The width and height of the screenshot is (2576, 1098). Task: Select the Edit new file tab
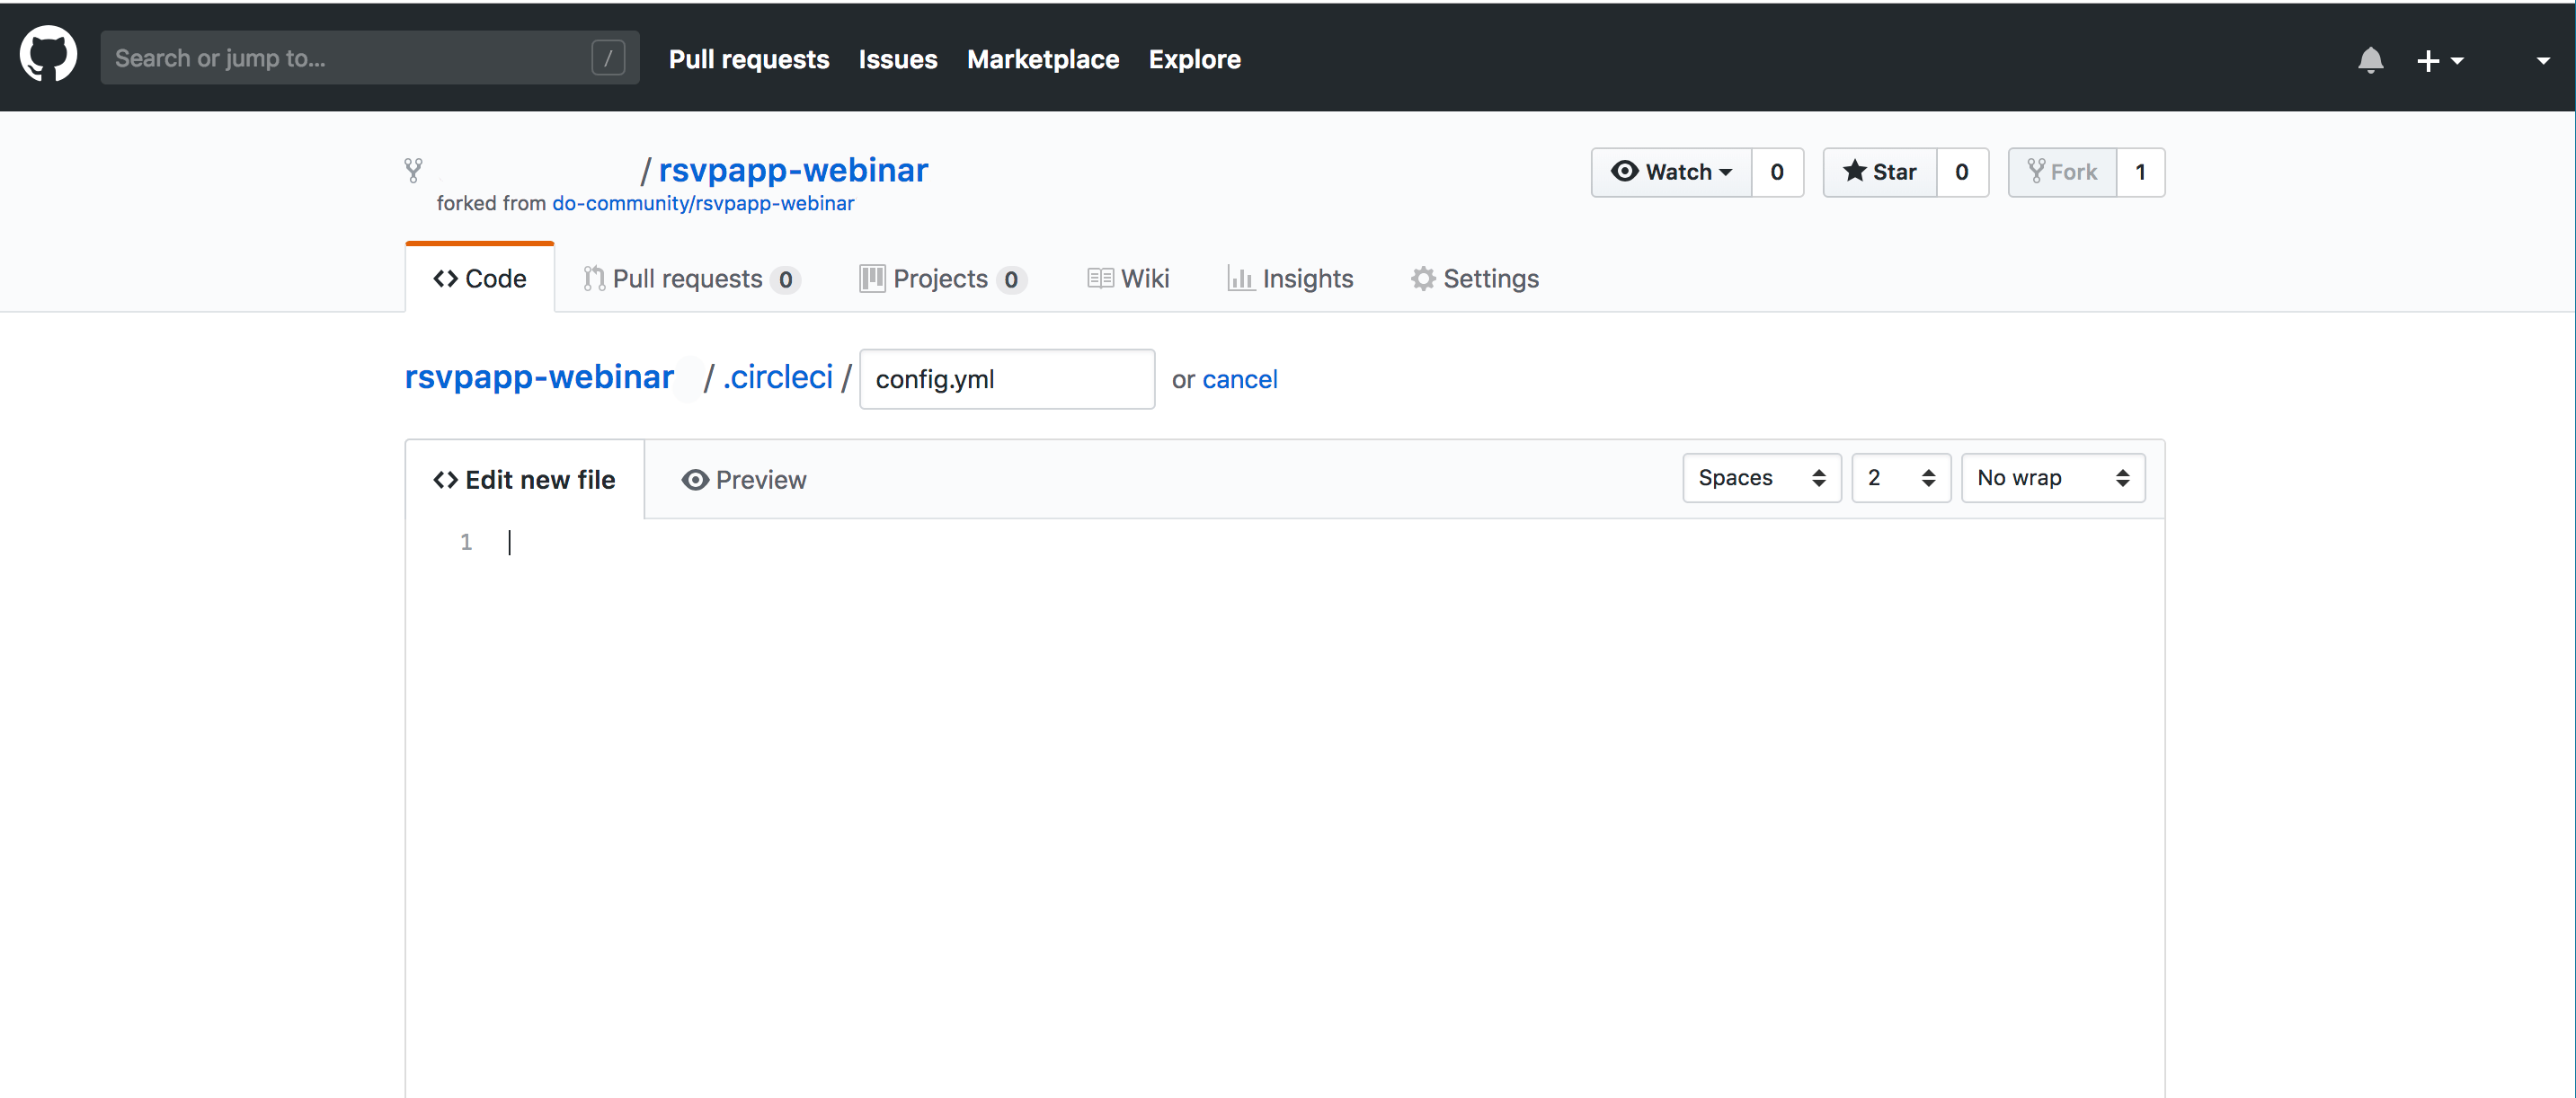(525, 480)
